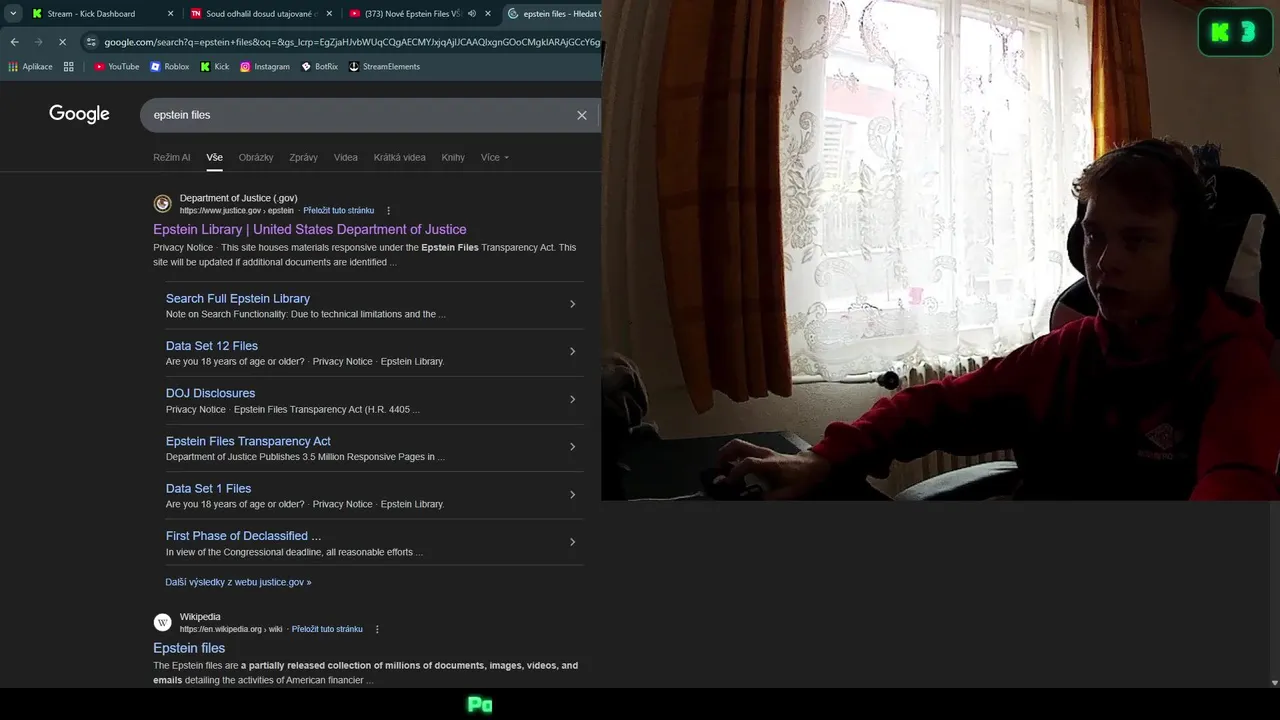This screenshot has width=1280, height=720.
Task: Go back to the previous page
Action: (x=14, y=42)
